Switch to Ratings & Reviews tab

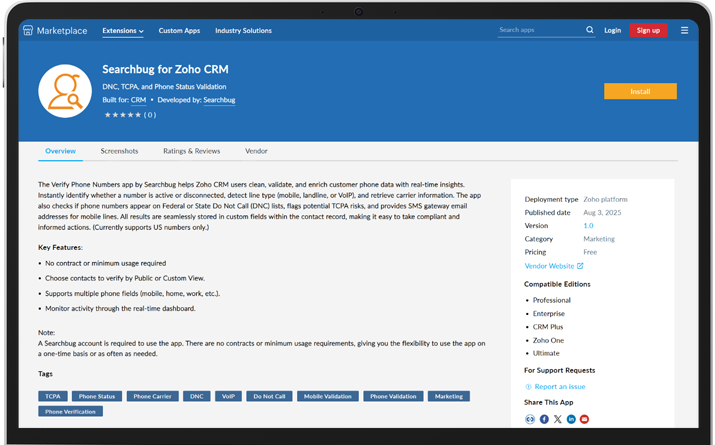[191, 151]
